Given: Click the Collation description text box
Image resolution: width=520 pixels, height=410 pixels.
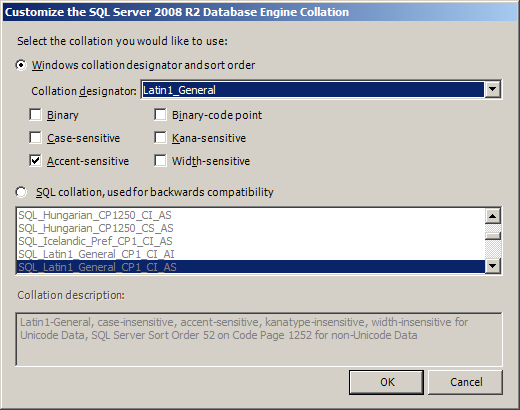Looking at the screenshot, I should point(259,339).
